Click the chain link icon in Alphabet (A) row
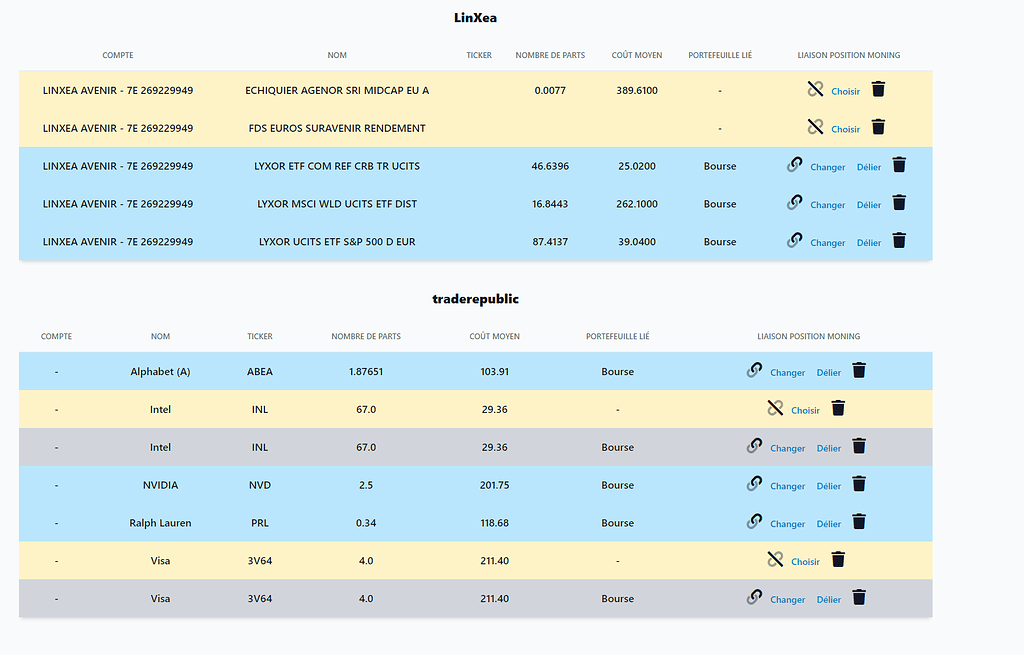1024x655 pixels. click(754, 370)
